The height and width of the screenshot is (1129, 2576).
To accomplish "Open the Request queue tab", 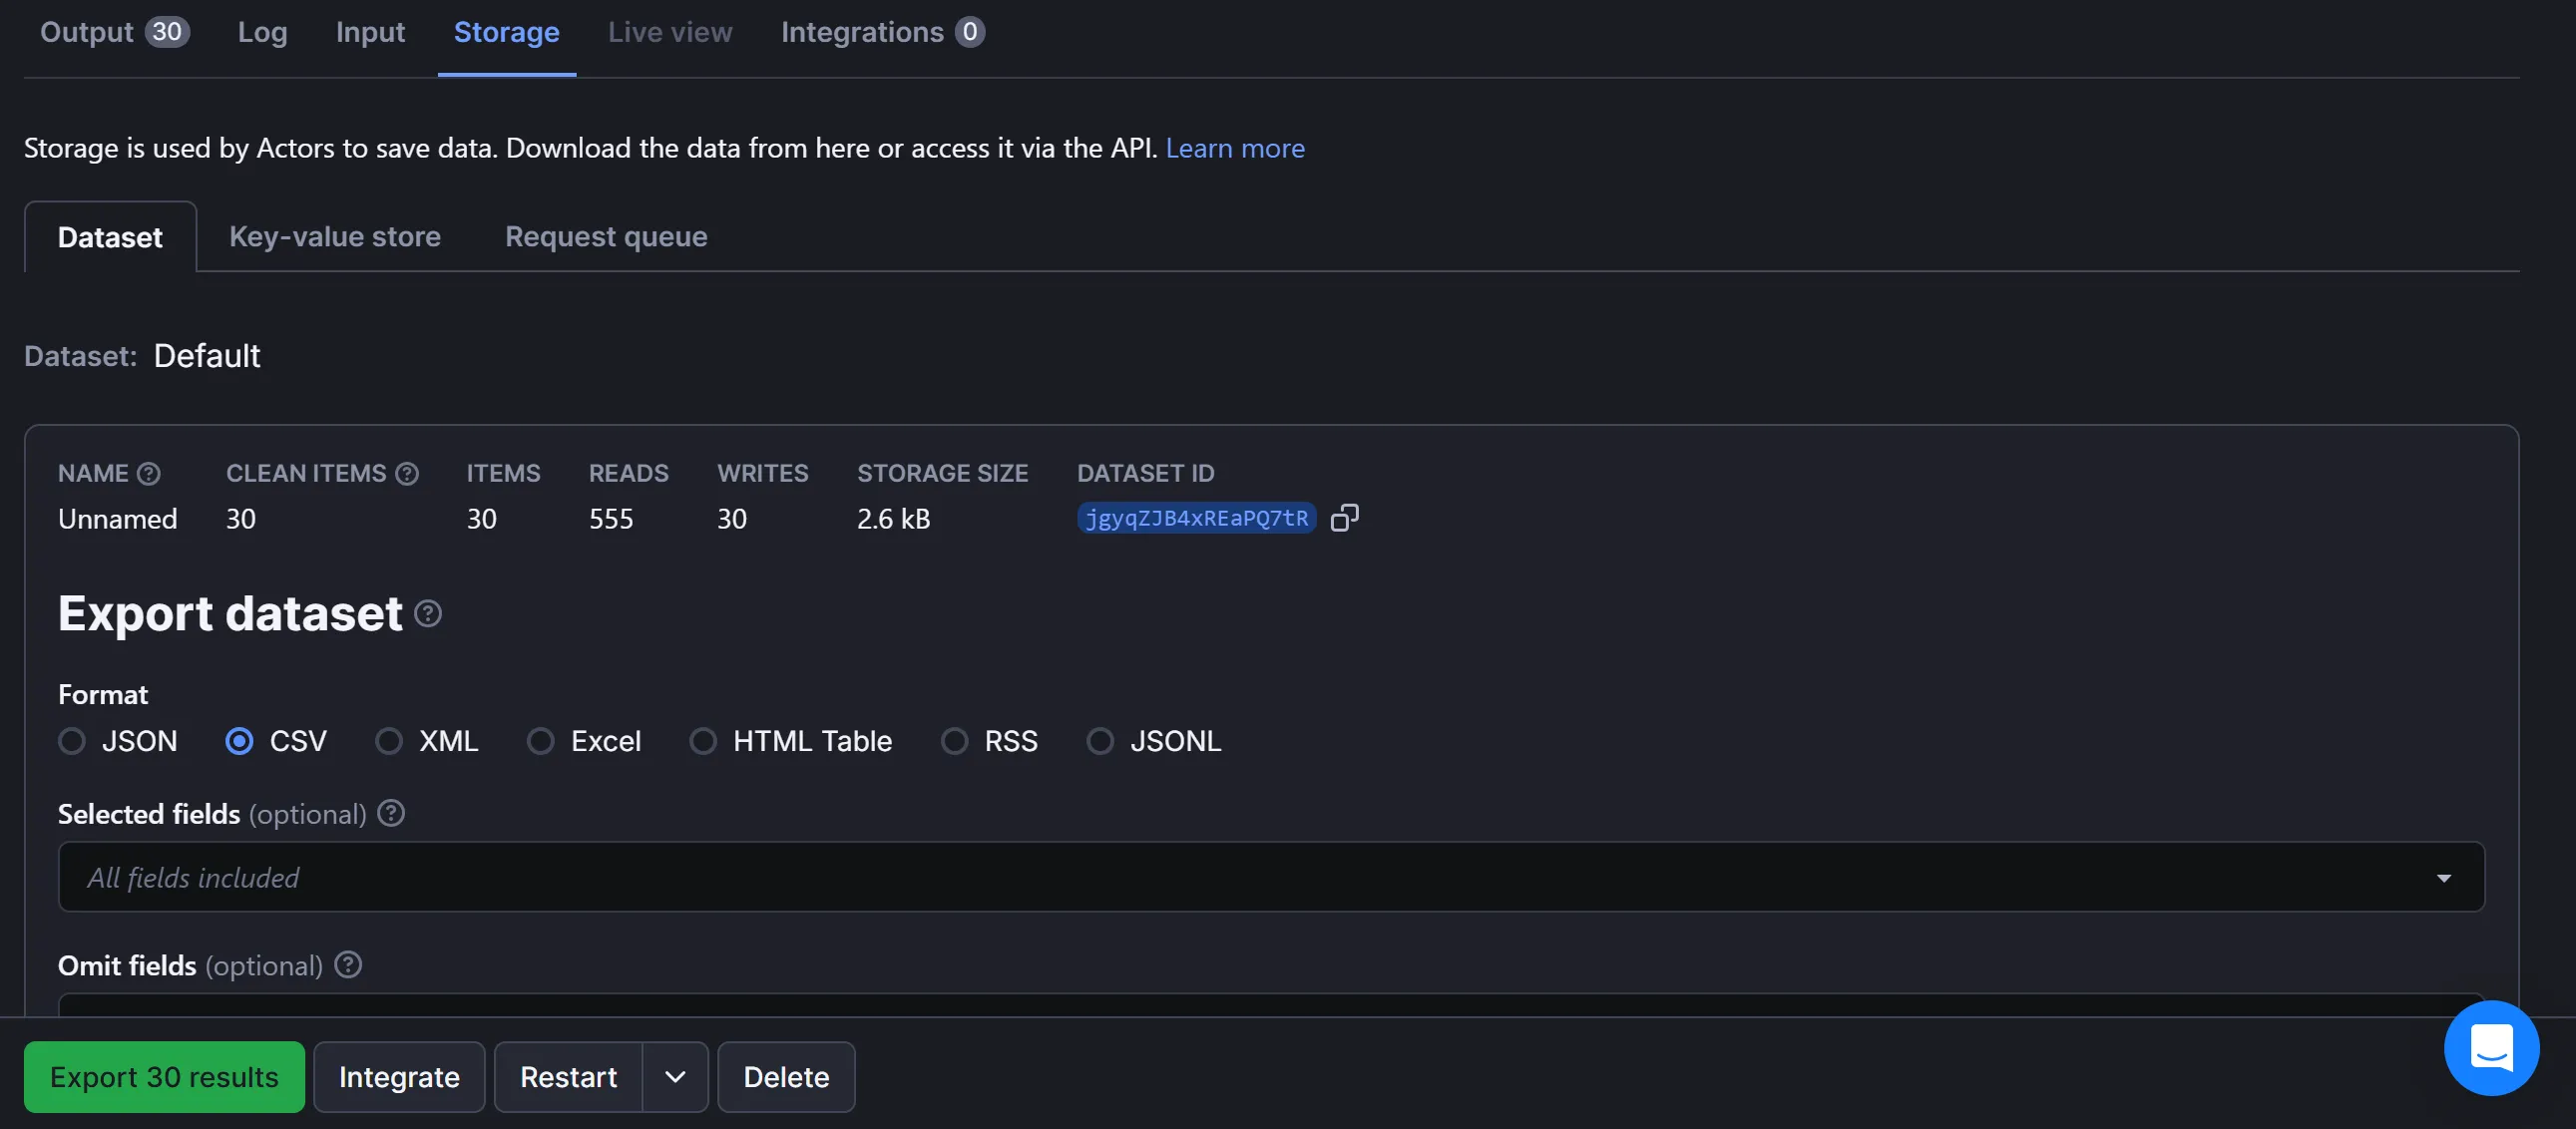I will pos(606,237).
